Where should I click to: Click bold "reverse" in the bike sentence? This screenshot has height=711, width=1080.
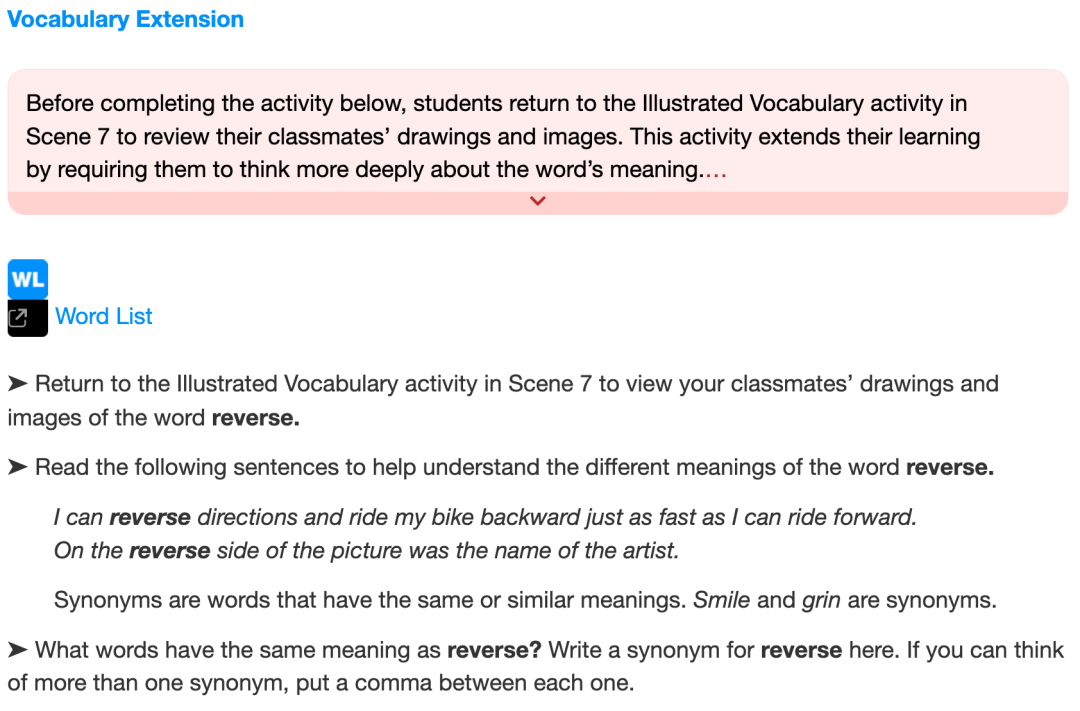150,518
